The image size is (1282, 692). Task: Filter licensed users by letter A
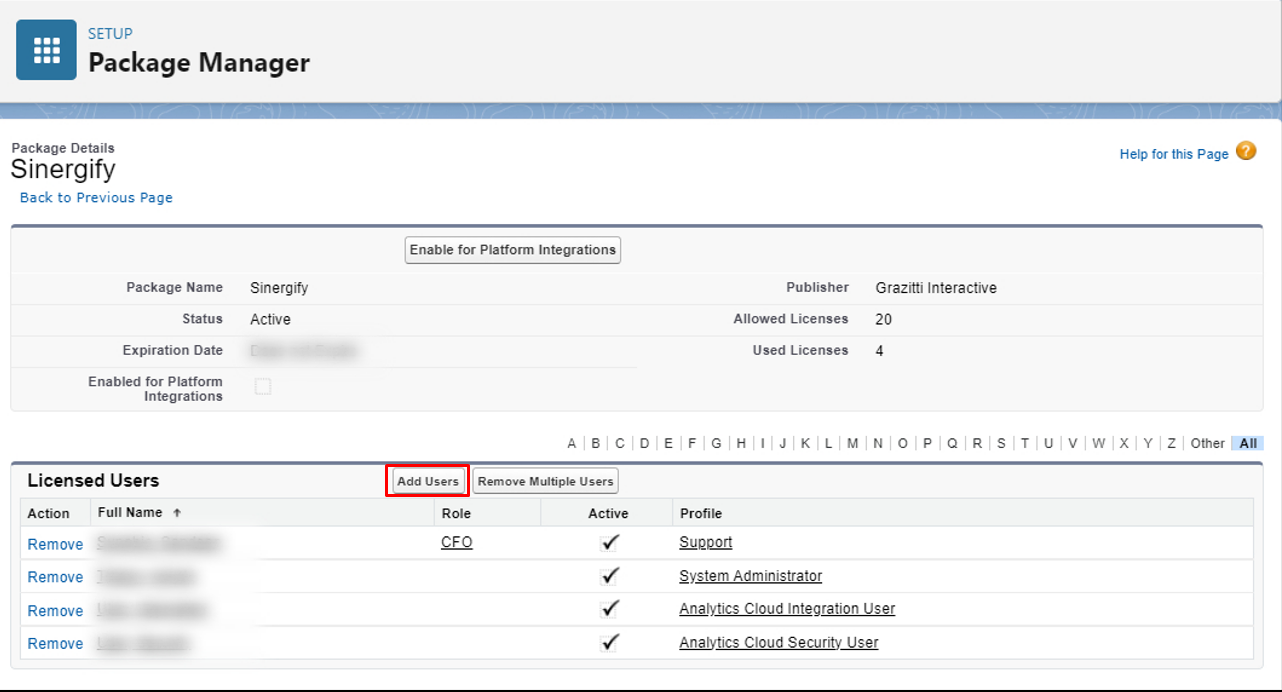572,443
